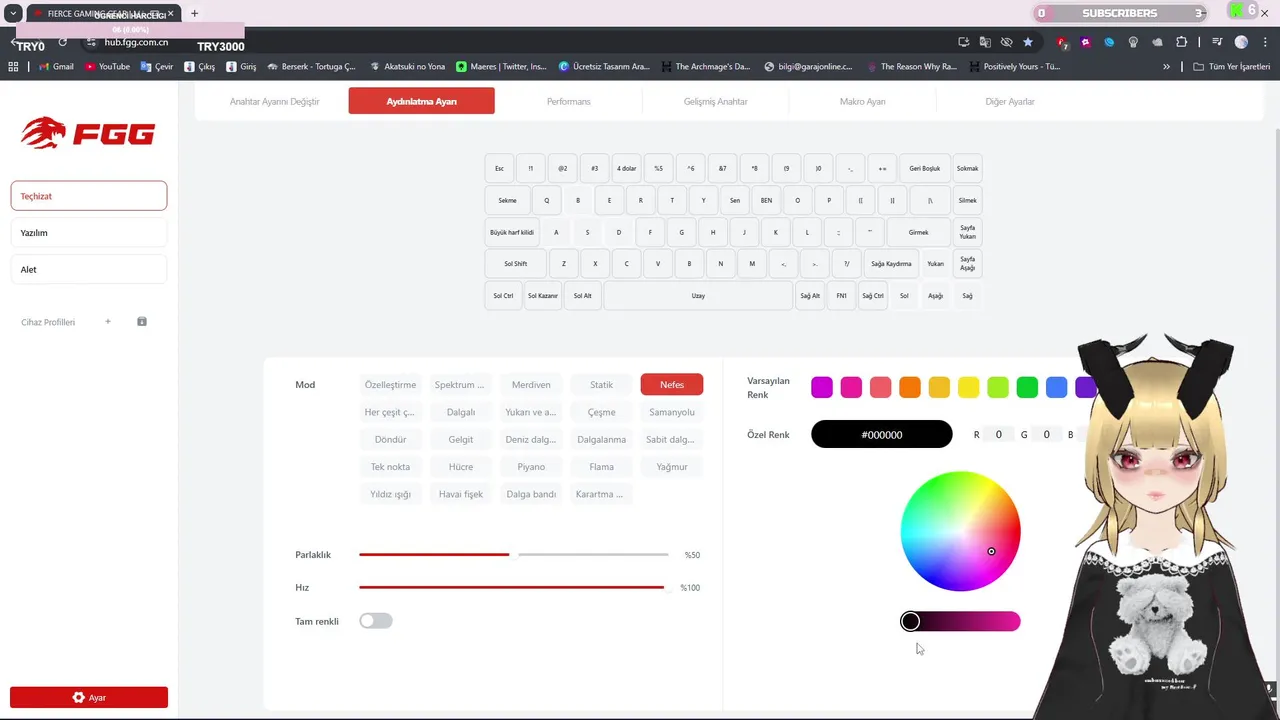Screen dimensions: 1280x720
Task: Open the browser apps grid icon
Action: pos(13,67)
